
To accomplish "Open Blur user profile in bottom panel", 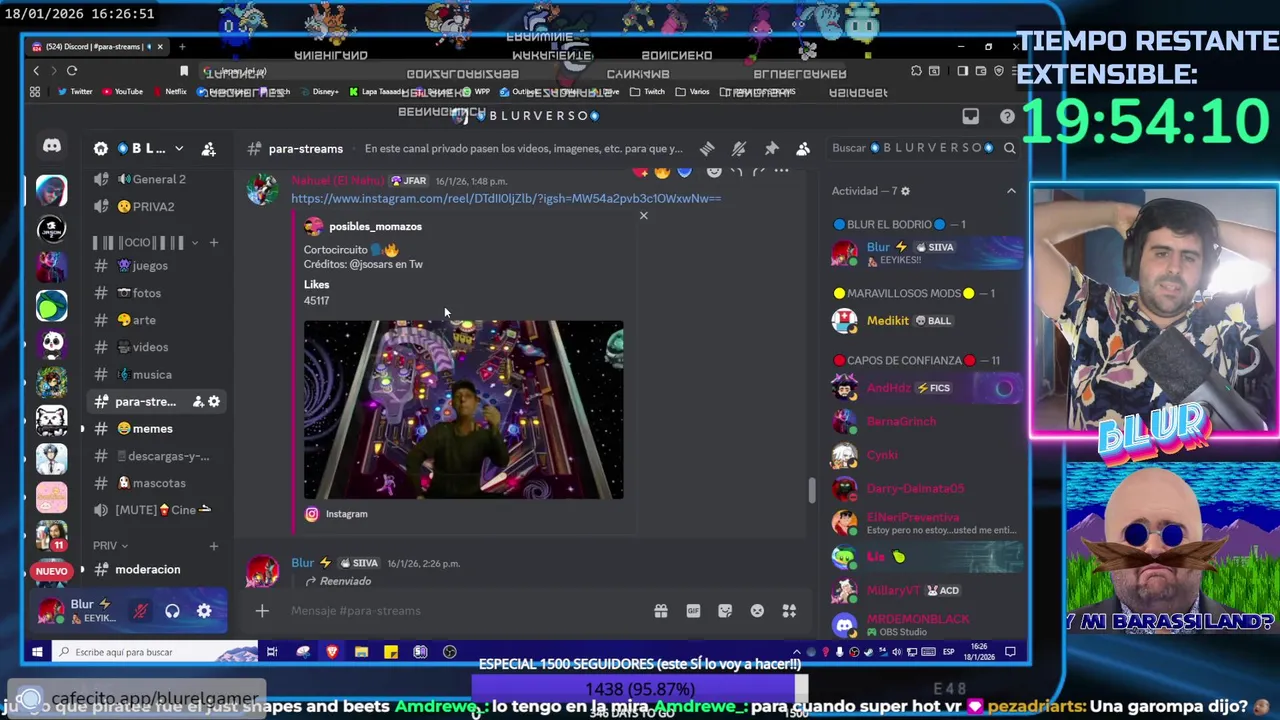I will [78, 611].
